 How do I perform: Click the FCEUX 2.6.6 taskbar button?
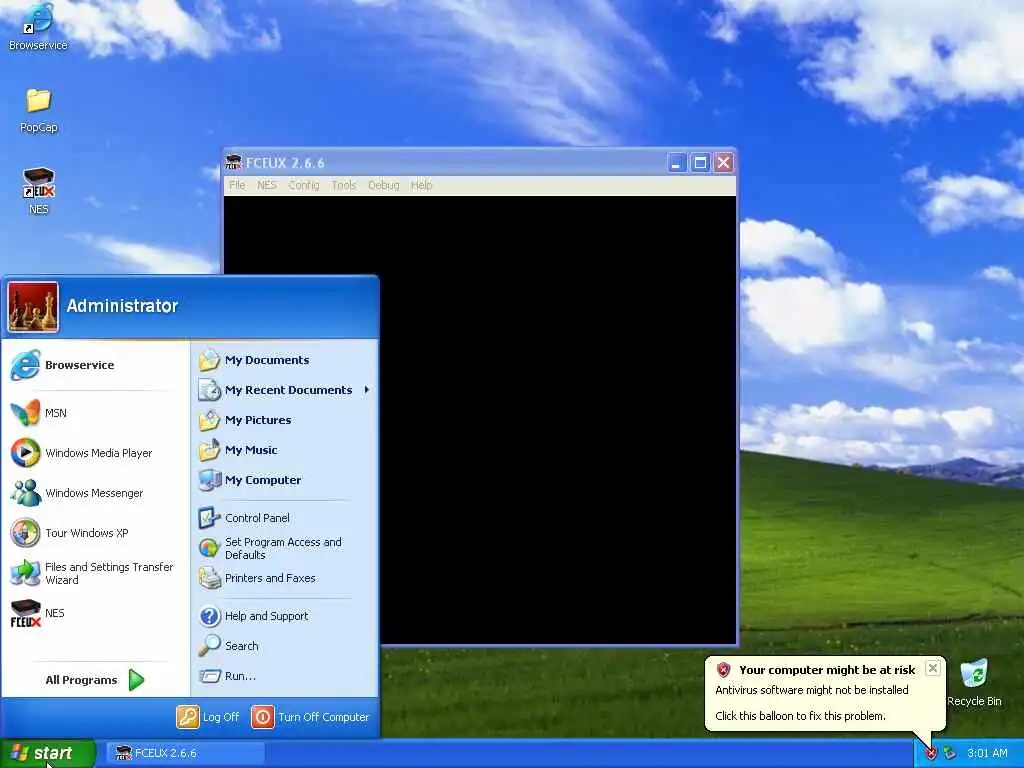tap(186, 753)
